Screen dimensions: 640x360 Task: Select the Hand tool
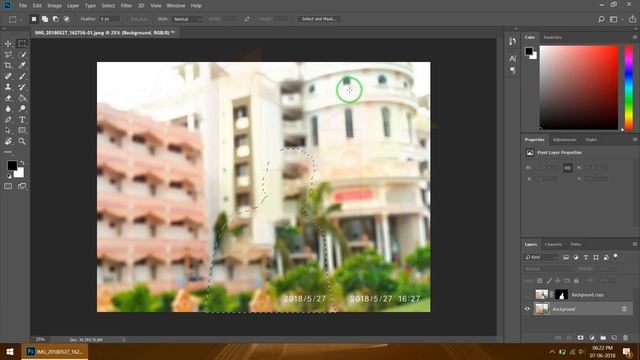[8, 141]
